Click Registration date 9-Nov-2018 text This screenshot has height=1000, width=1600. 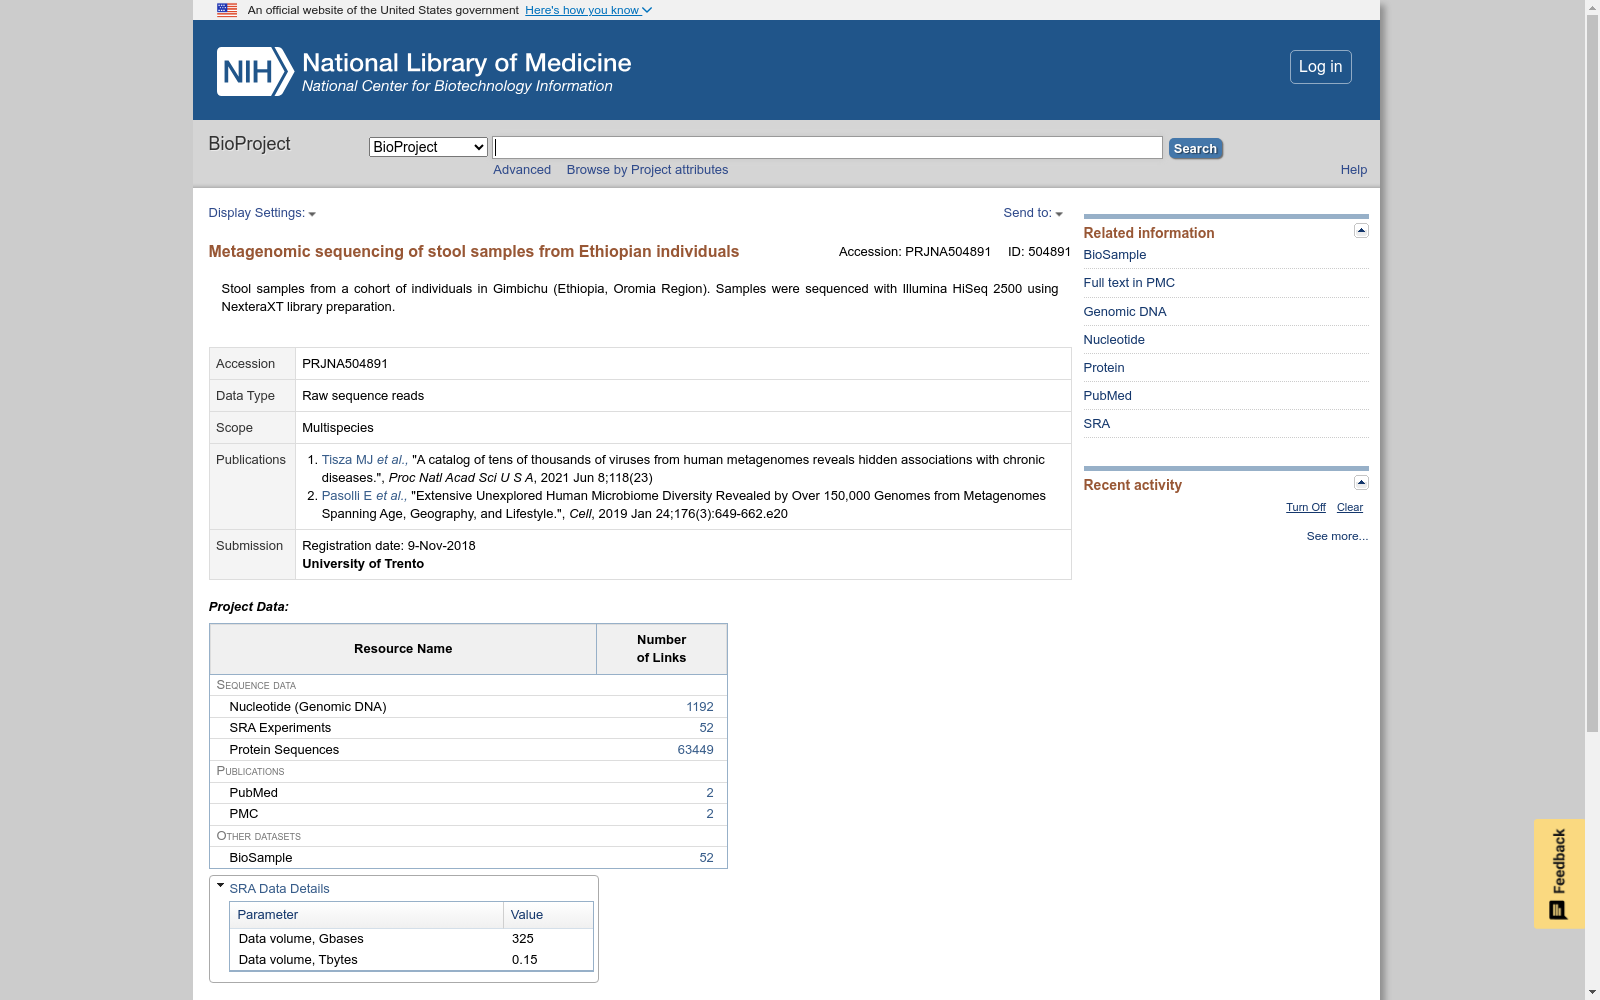[389, 546]
